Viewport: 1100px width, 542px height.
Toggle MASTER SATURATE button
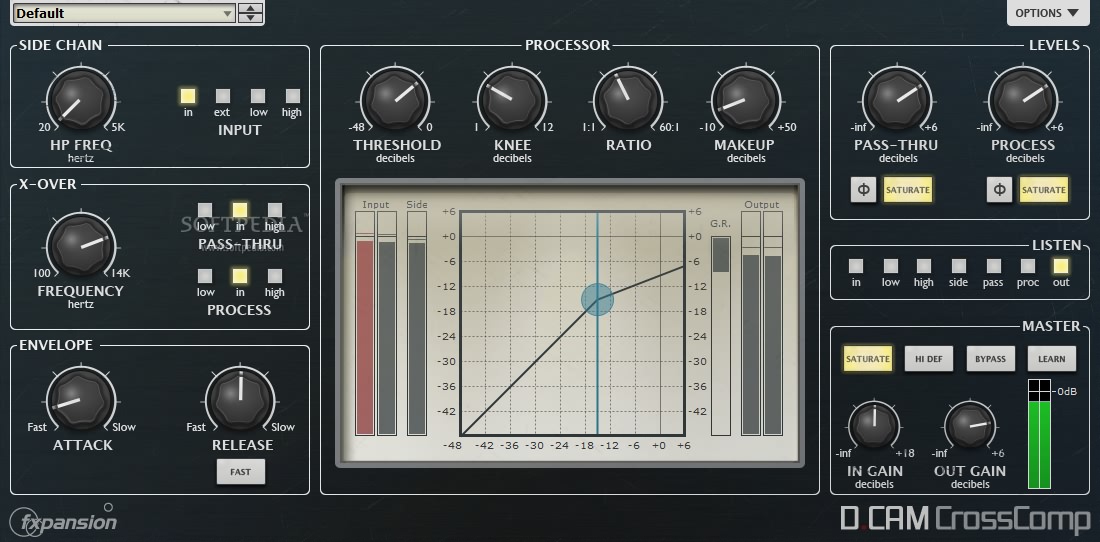pyautogui.click(x=868, y=359)
